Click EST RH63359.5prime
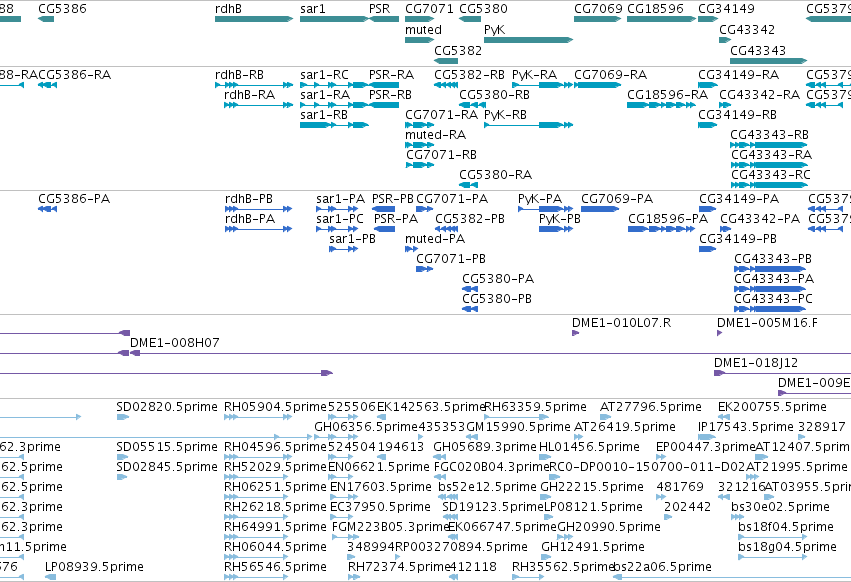Screen dimensions: 851x582 coord(535,407)
